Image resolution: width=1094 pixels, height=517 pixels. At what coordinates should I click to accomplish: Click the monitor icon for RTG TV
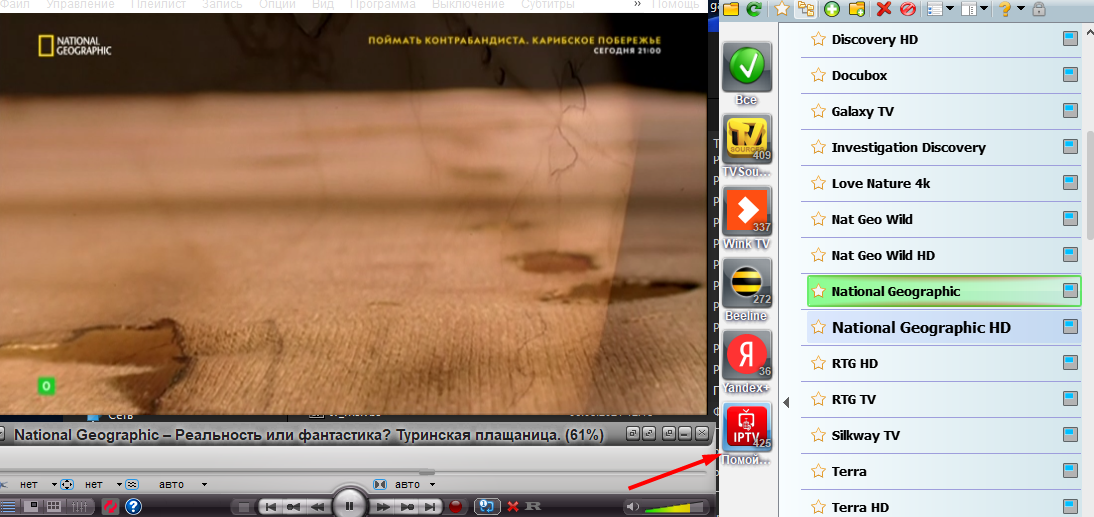[x=1070, y=399]
